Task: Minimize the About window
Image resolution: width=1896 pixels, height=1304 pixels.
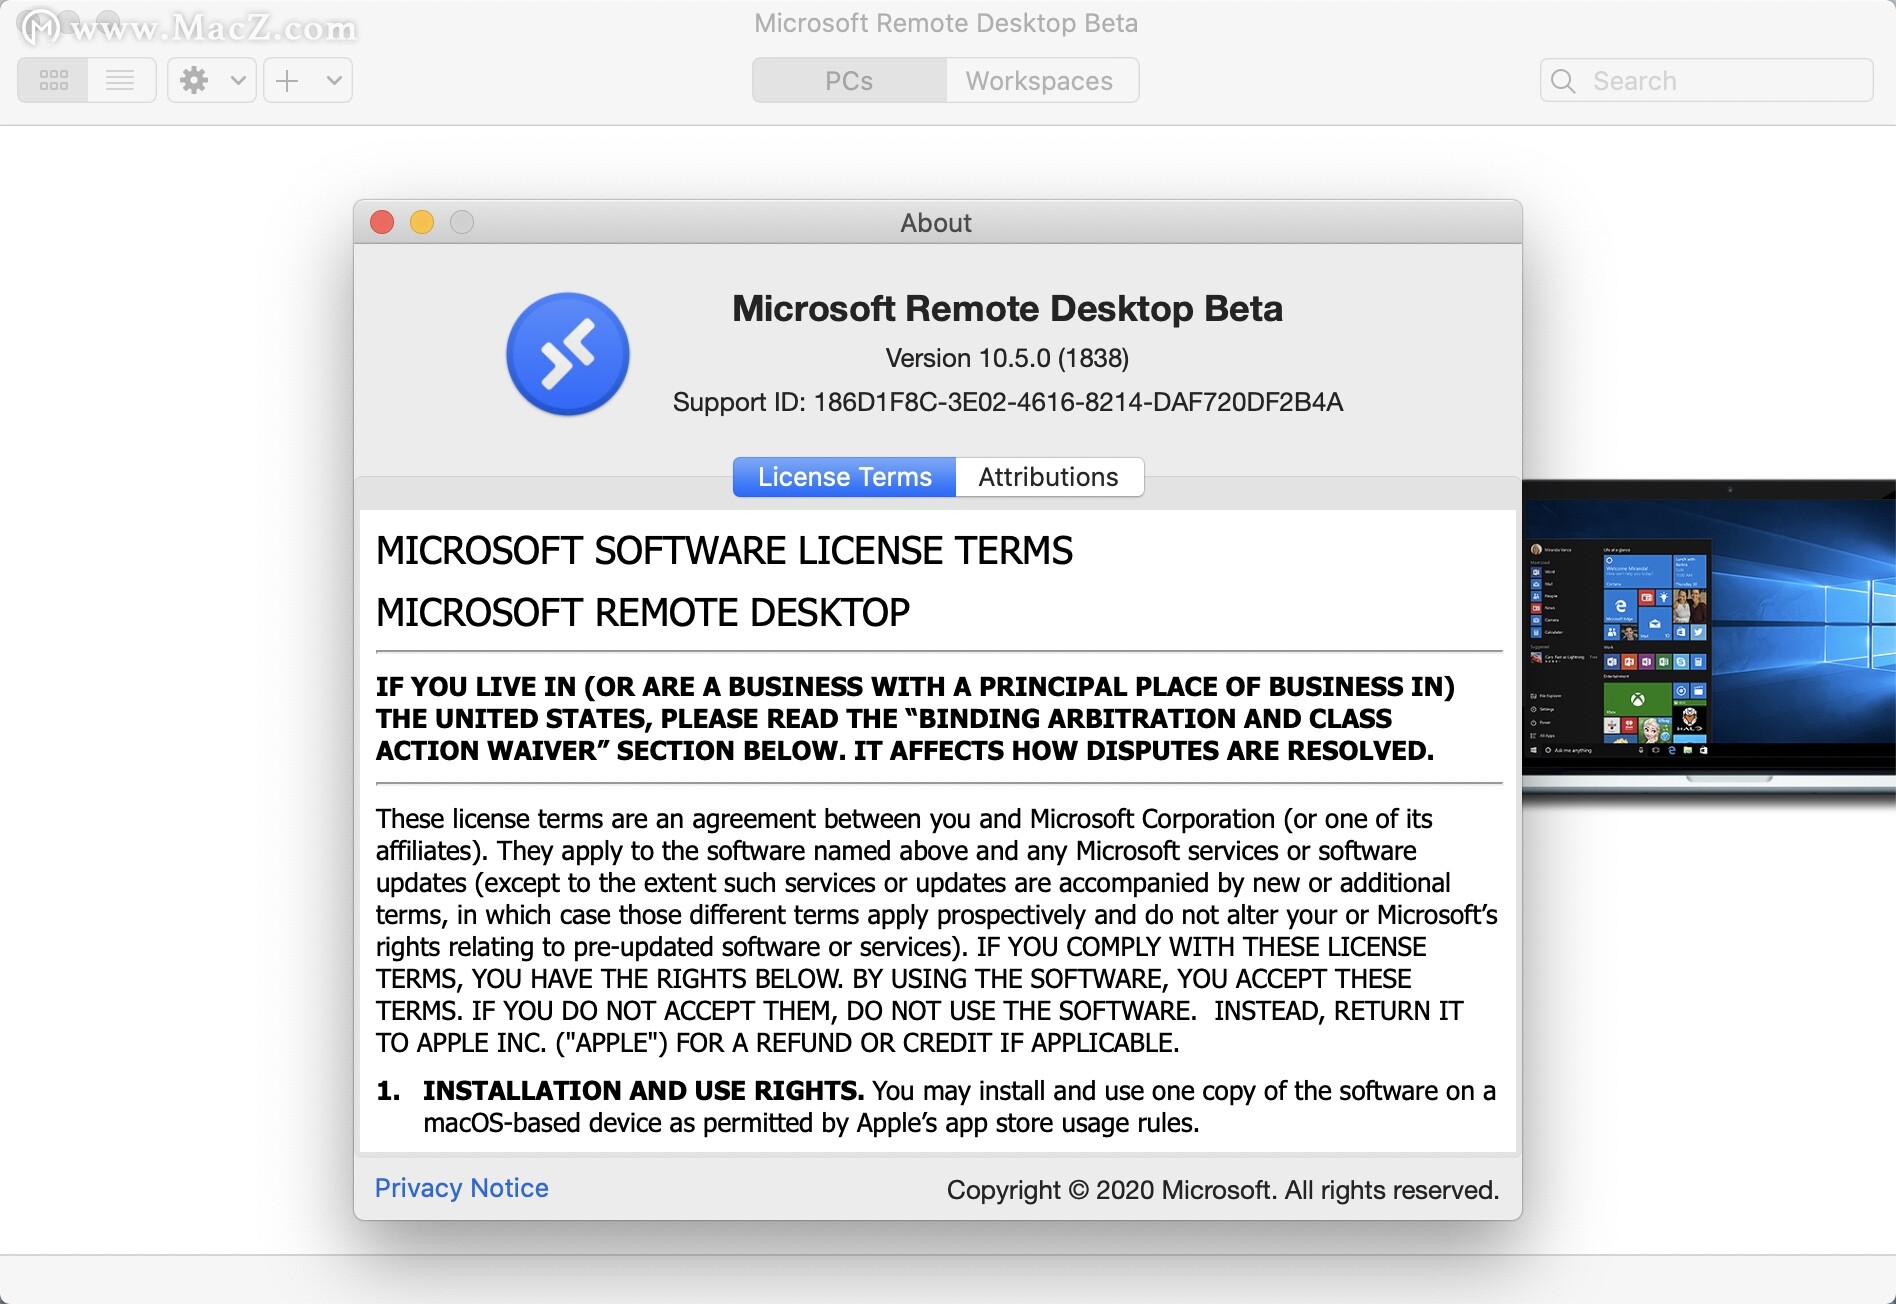Action: pos(422,222)
